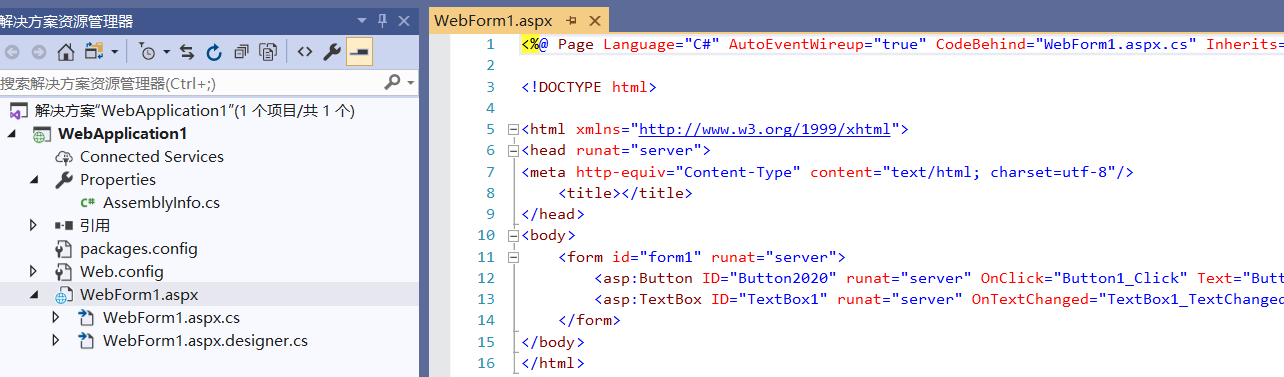This screenshot has width=1284, height=377.
Task: Click the globe icon beside WebForm1.aspx
Action: (64, 295)
